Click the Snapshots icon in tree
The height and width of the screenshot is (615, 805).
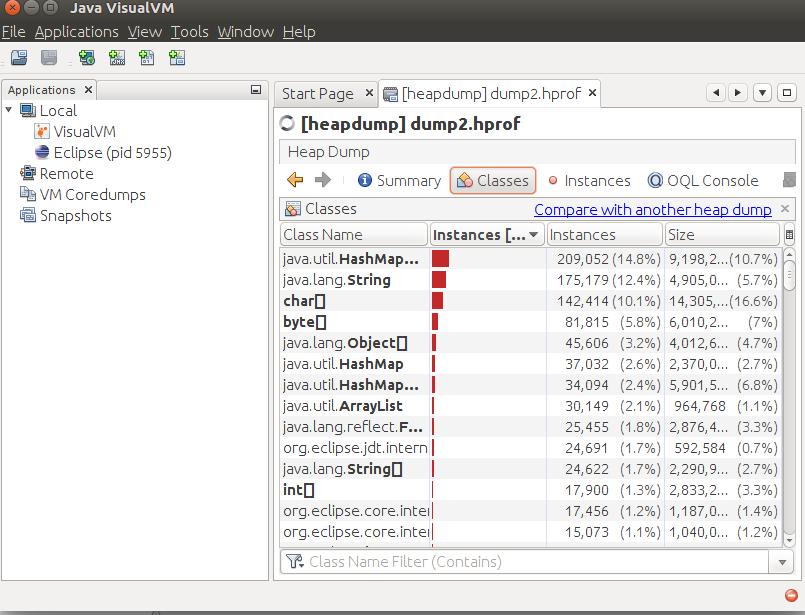point(28,215)
